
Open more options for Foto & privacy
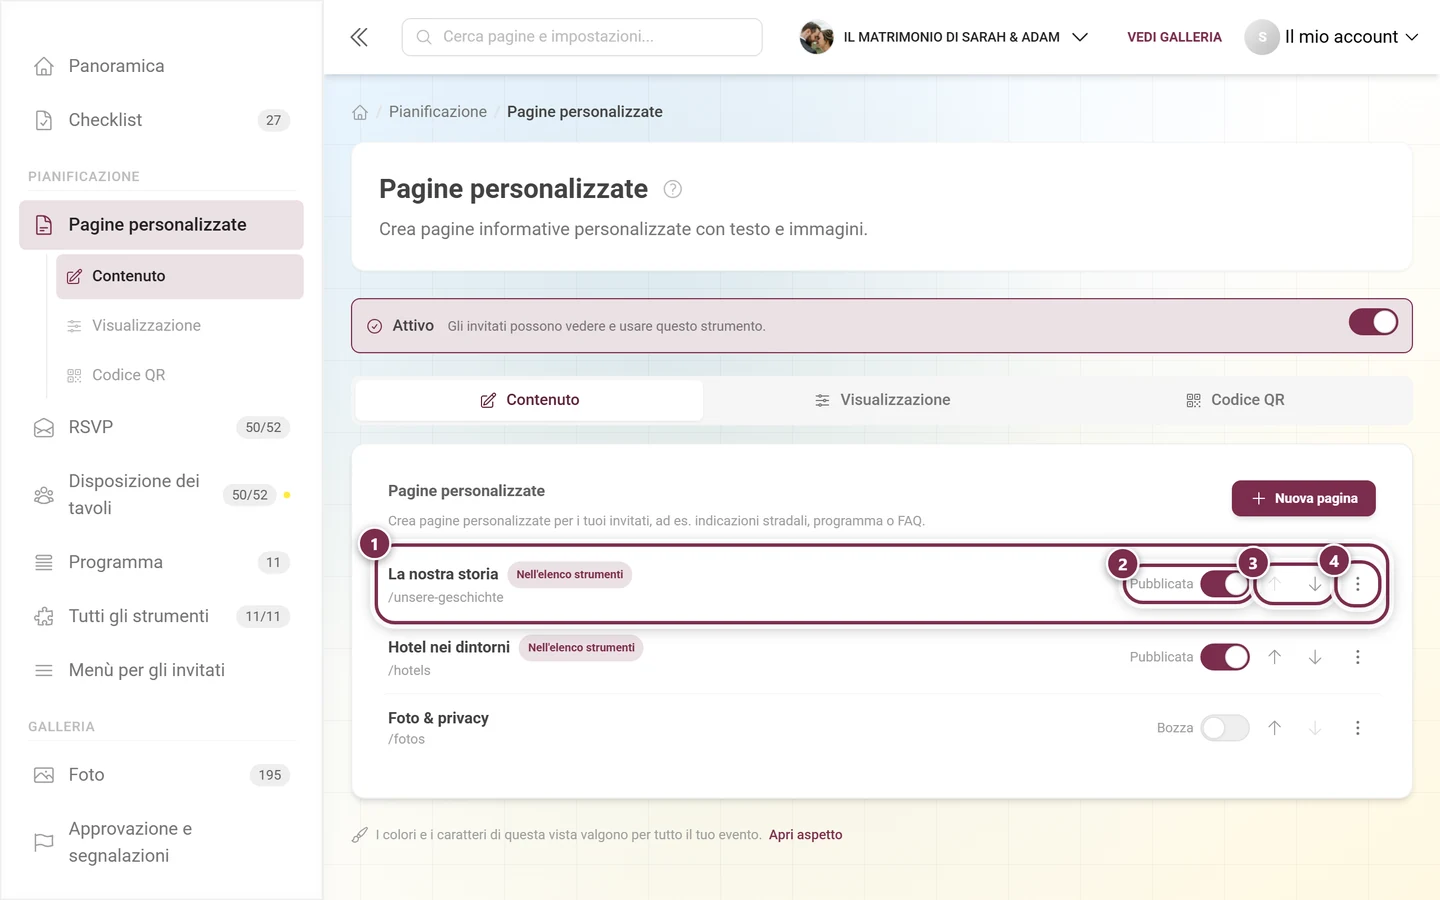click(1357, 728)
